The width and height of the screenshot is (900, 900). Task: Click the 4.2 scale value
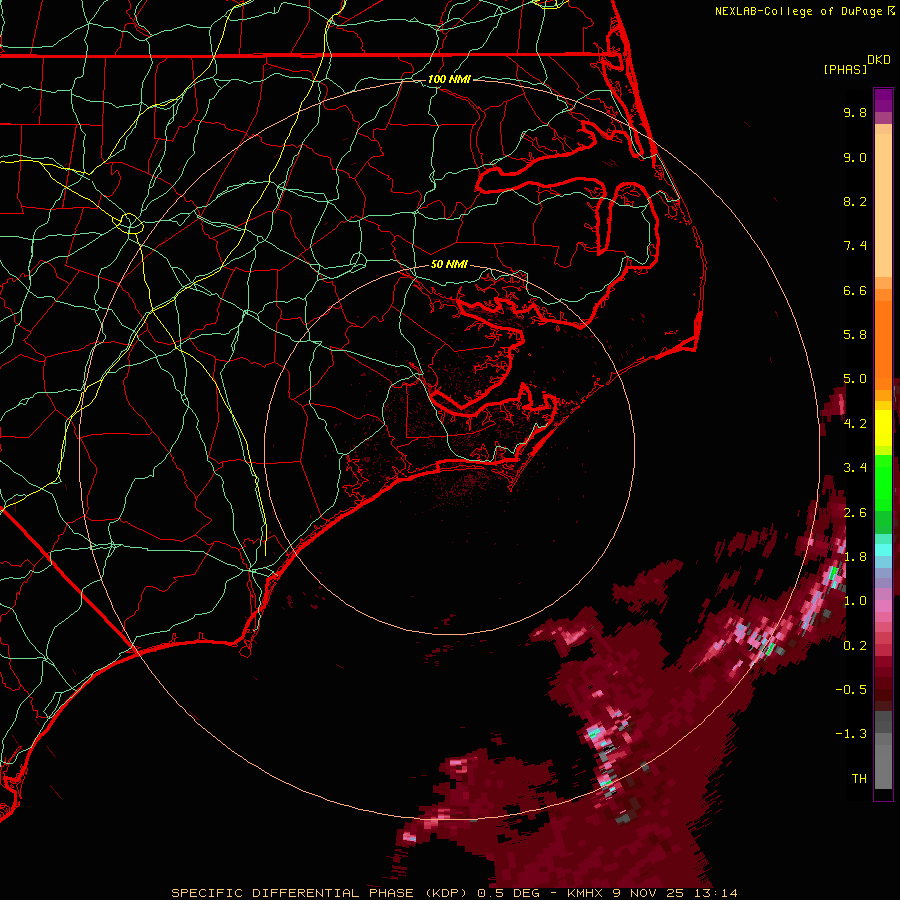(x=855, y=424)
